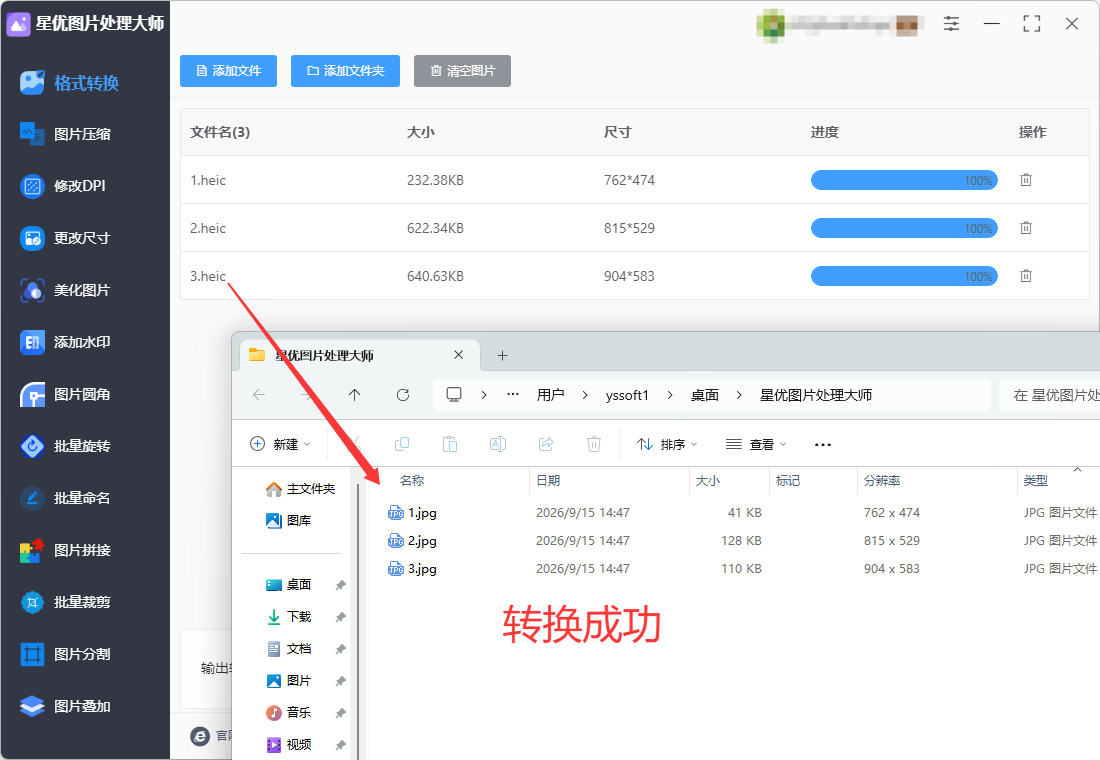This screenshot has width=1100, height=760.
Task: Click the app logo in title bar
Action: coord(18,24)
